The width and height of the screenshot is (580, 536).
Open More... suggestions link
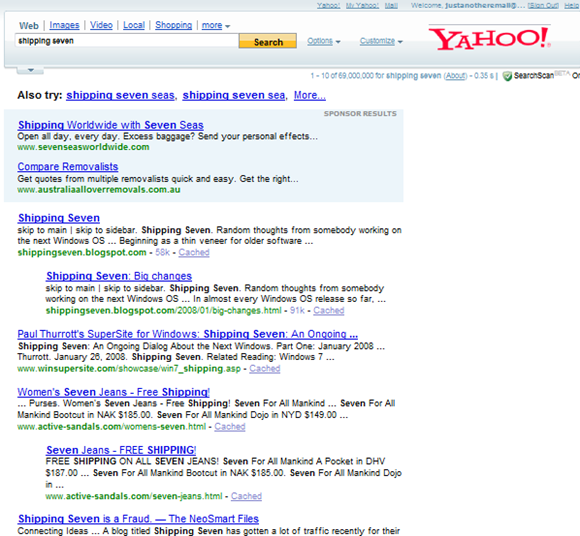tap(310, 95)
